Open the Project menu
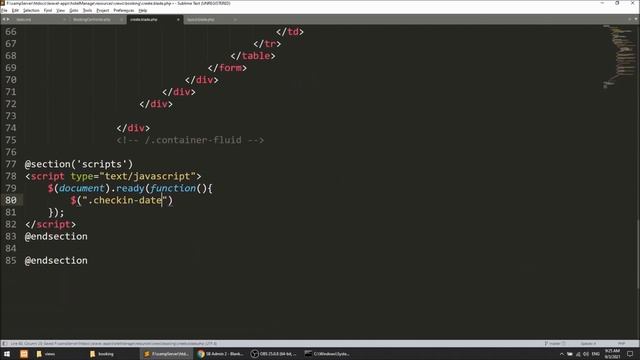The width and height of the screenshot is (640, 360). (x=102, y=10)
